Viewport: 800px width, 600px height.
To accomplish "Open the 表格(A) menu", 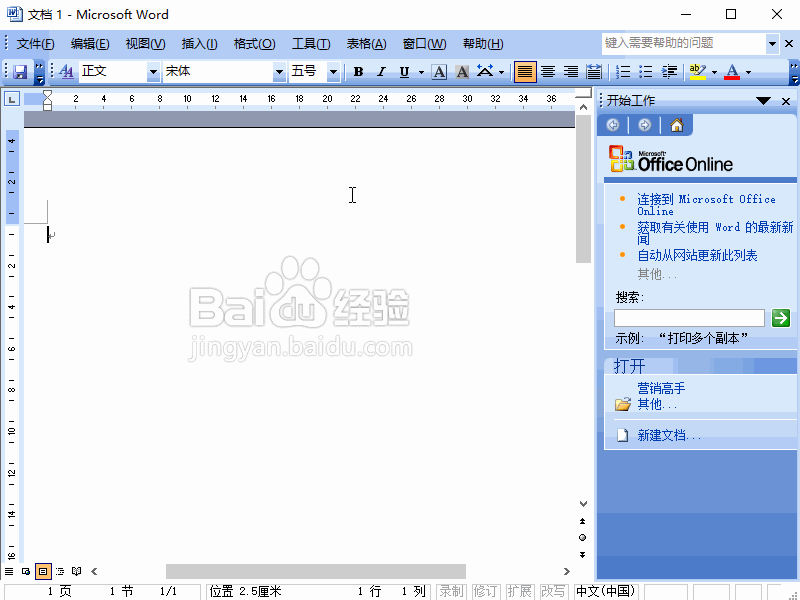I will coord(366,44).
